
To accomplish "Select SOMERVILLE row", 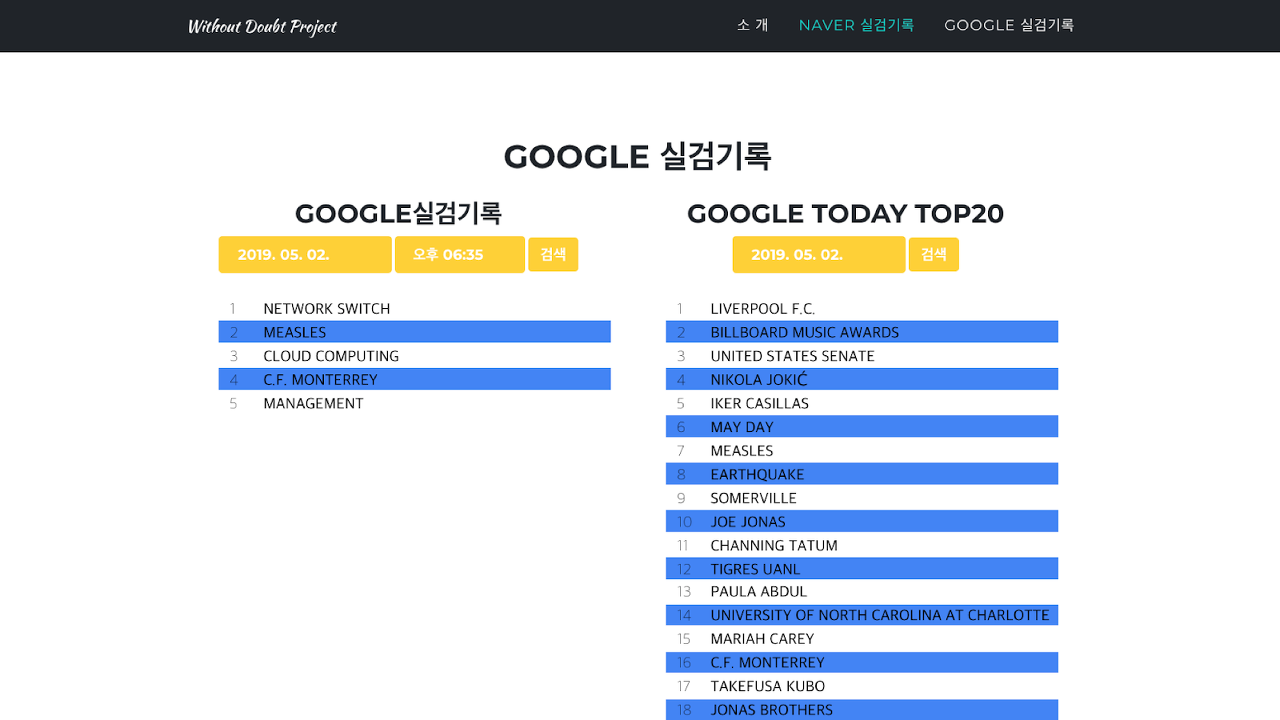I will (862, 498).
